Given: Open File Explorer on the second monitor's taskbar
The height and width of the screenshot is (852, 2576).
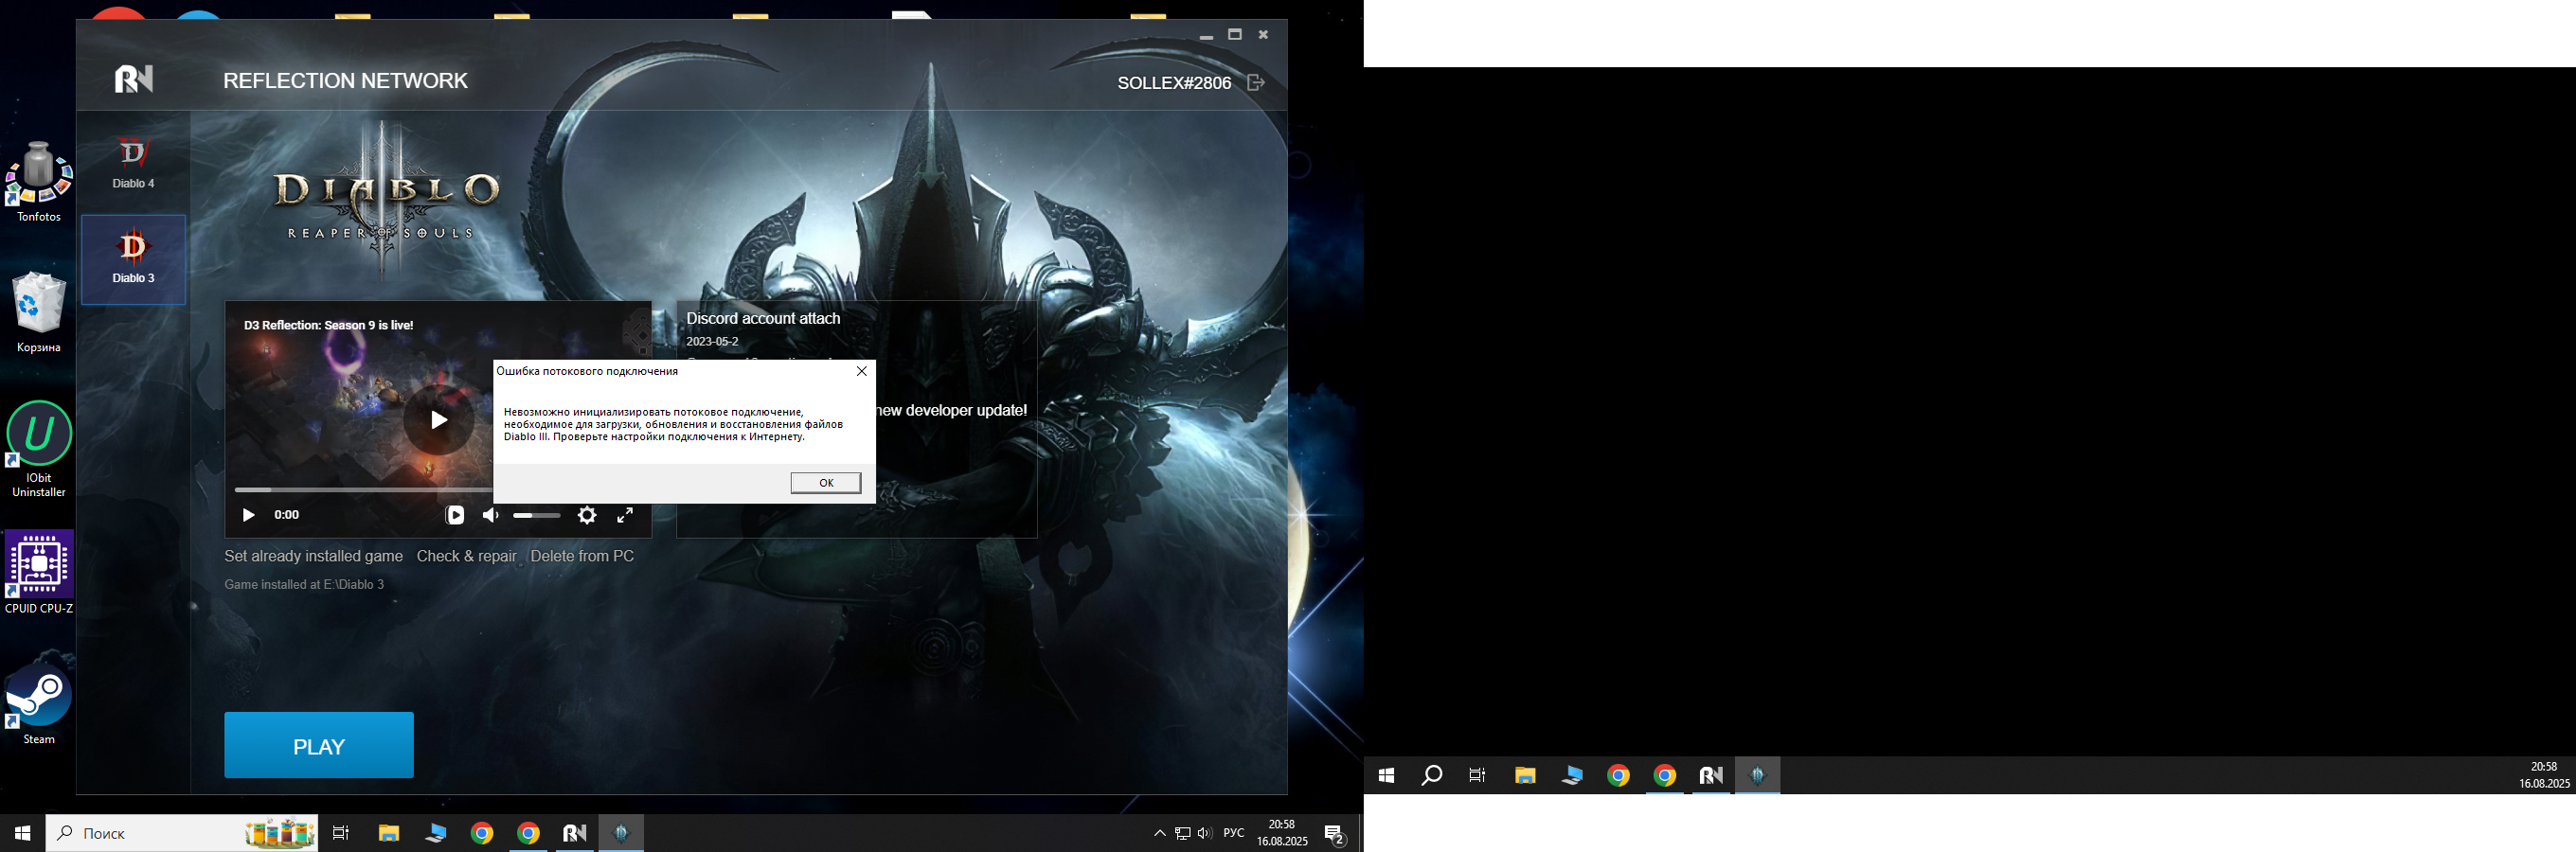Looking at the screenshot, I should pyautogui.click(x=1525, y=775).
